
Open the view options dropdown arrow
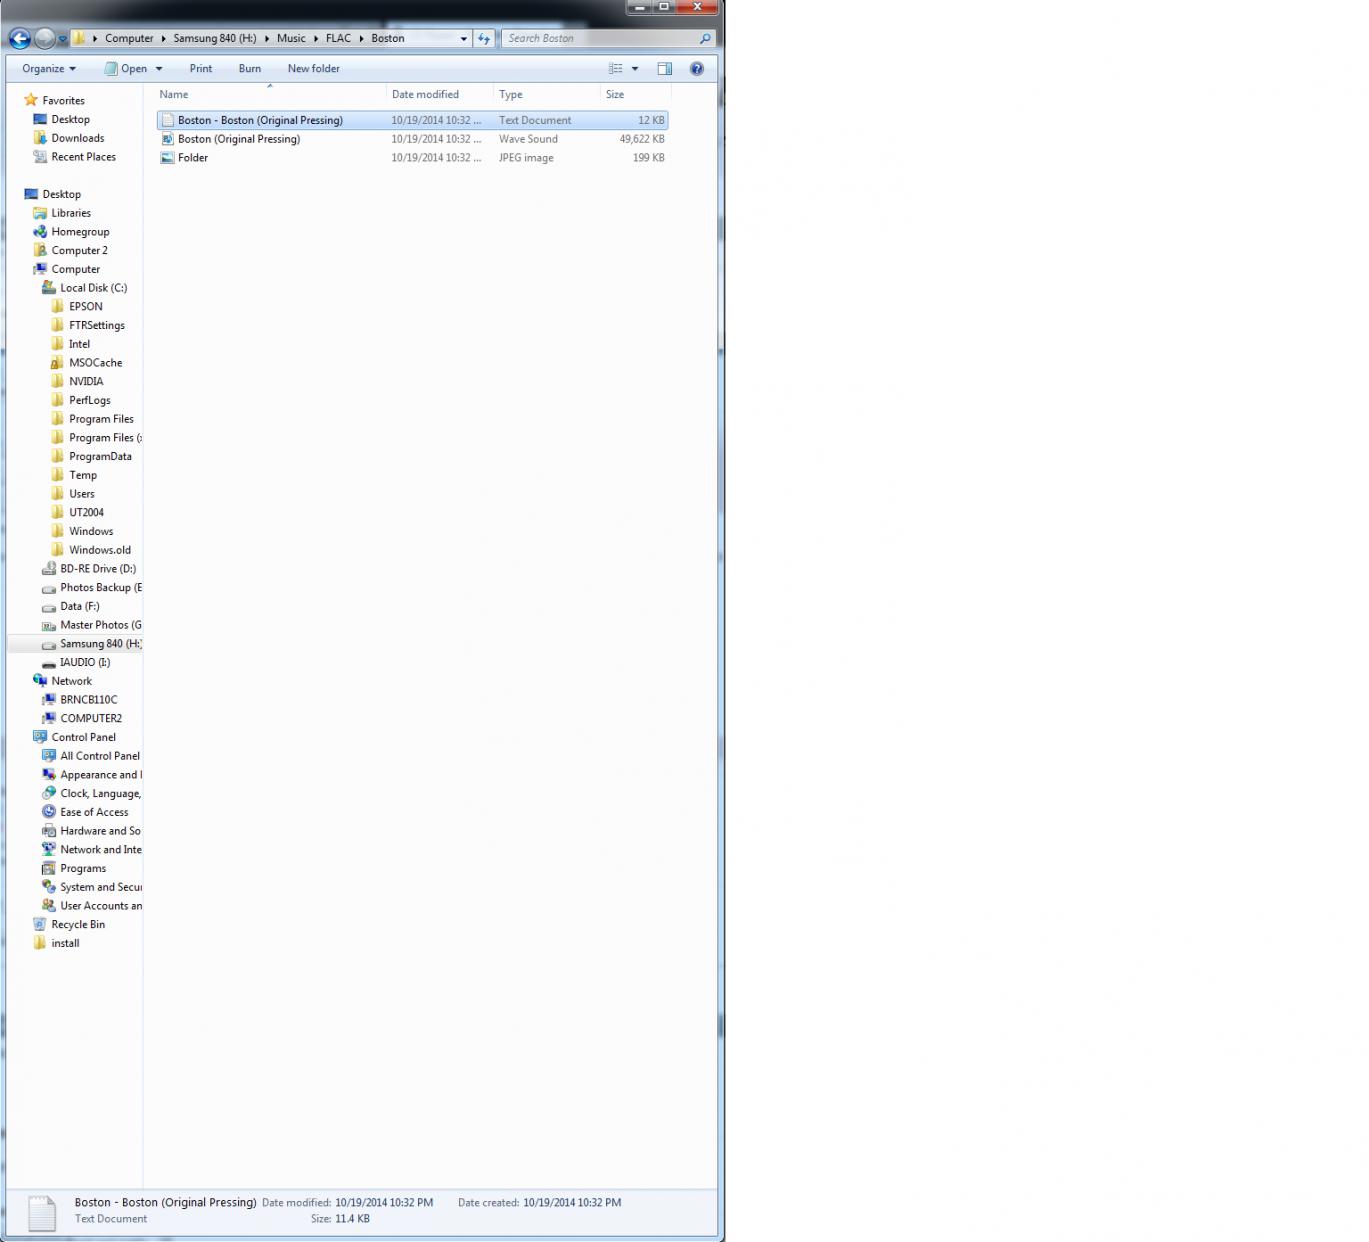tap(635, 69)
